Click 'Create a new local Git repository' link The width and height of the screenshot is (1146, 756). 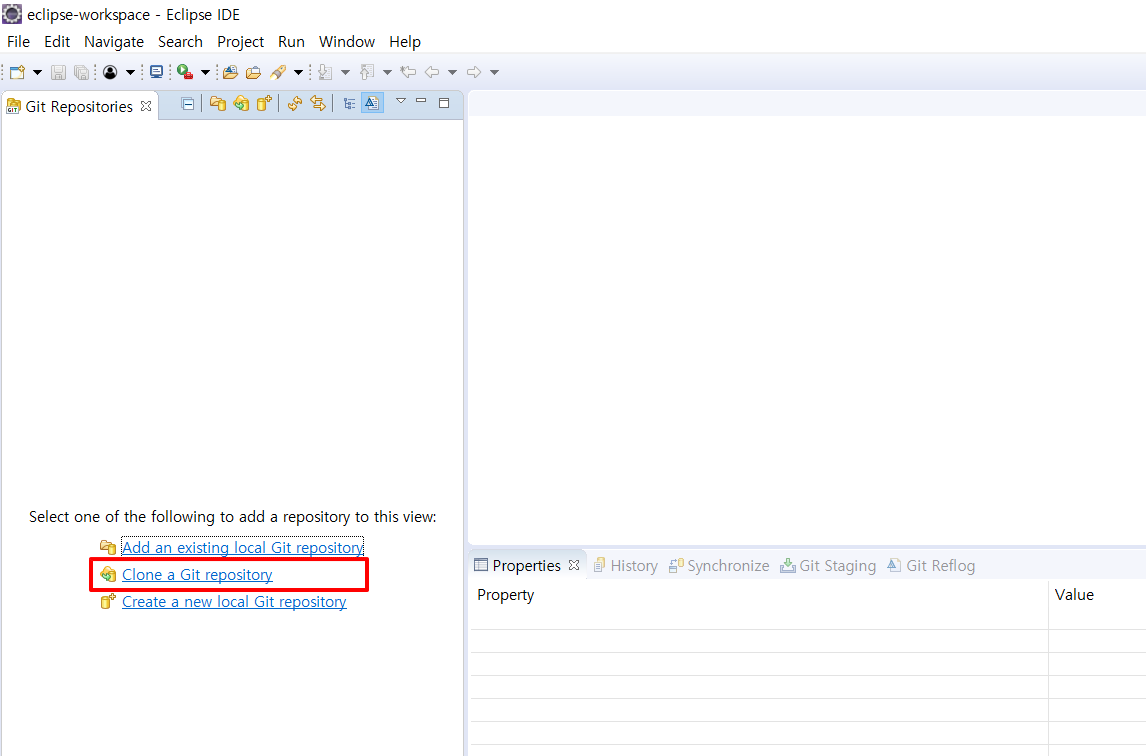click(x=234, y=602)
